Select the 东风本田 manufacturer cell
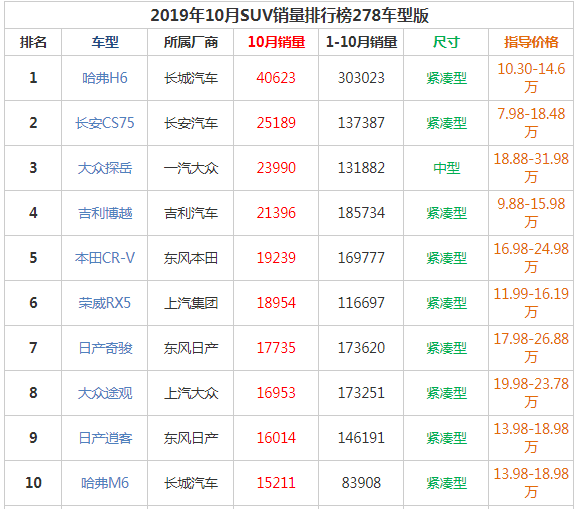 coord(191,258)
